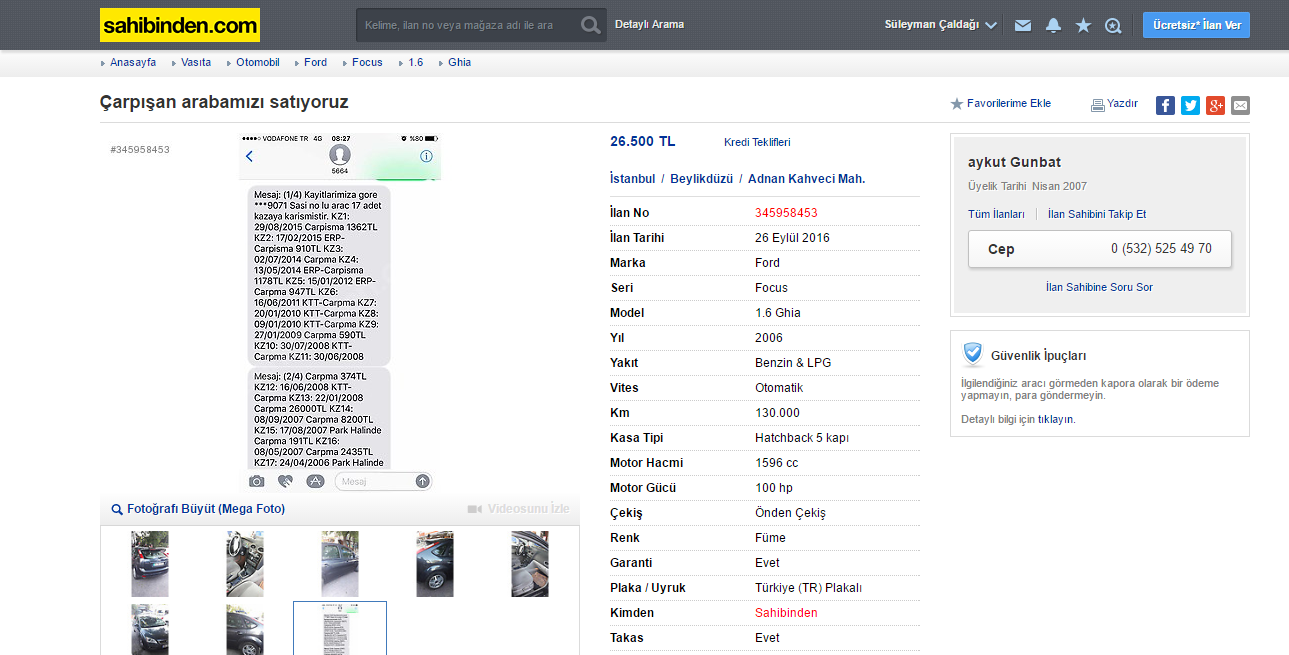
Task: Select the second thumbnail in second row
Action: coord(245,630)
